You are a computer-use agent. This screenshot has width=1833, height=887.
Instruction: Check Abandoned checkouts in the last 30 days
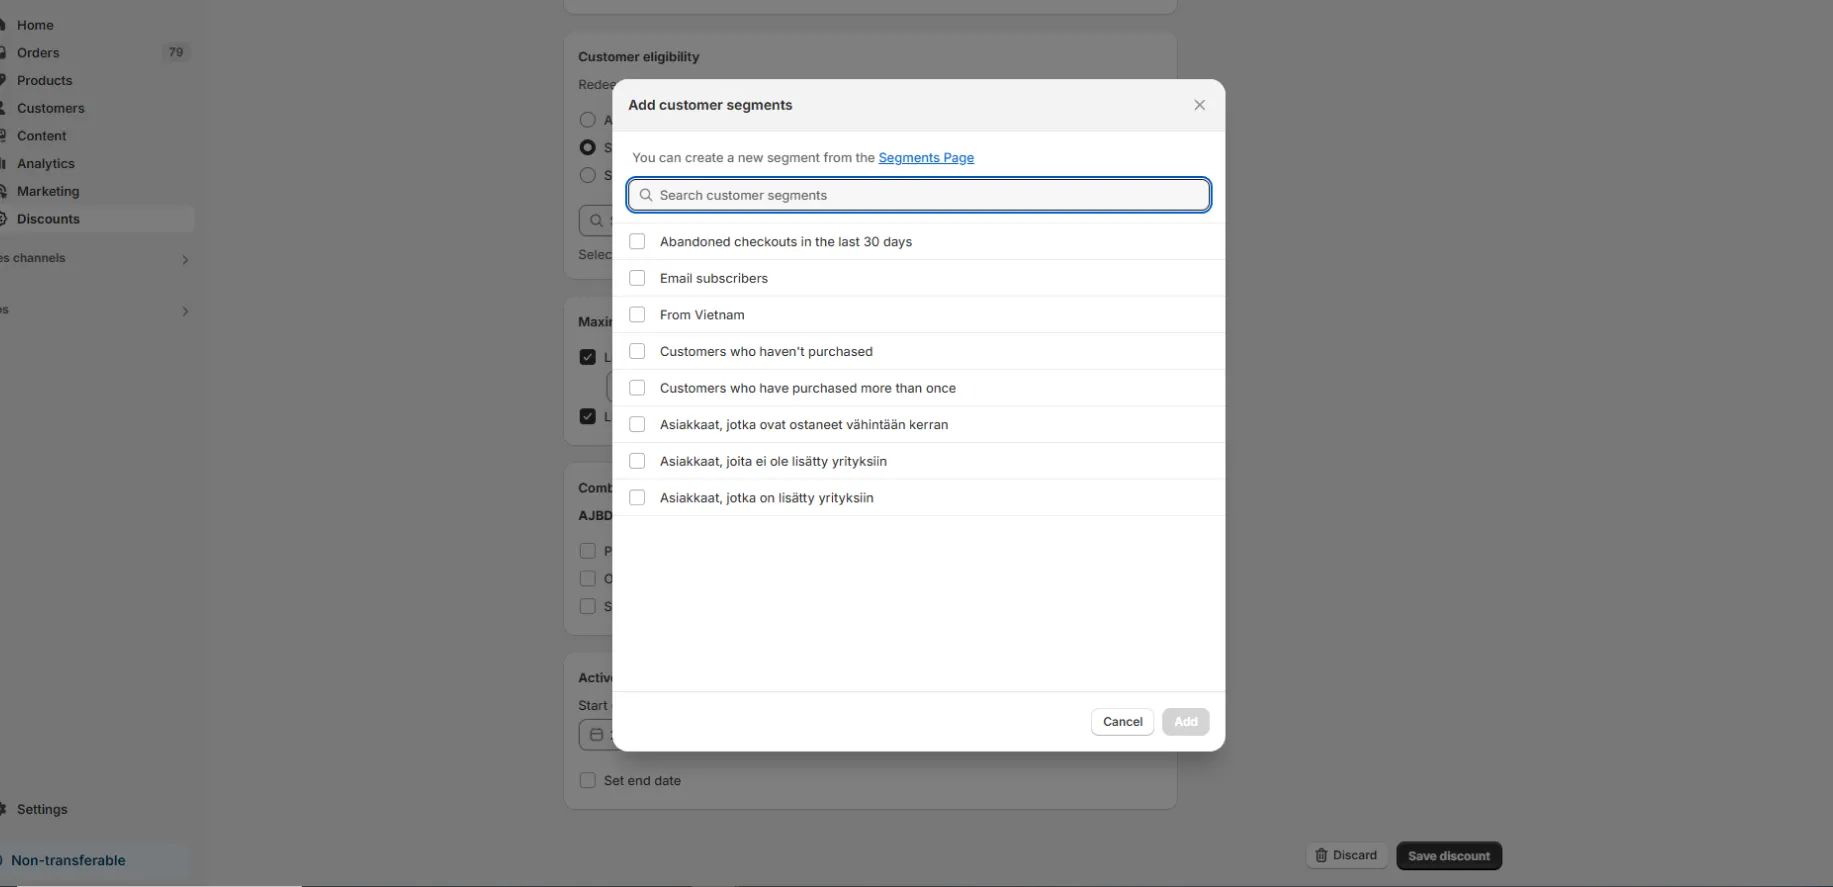pos(637,241)
